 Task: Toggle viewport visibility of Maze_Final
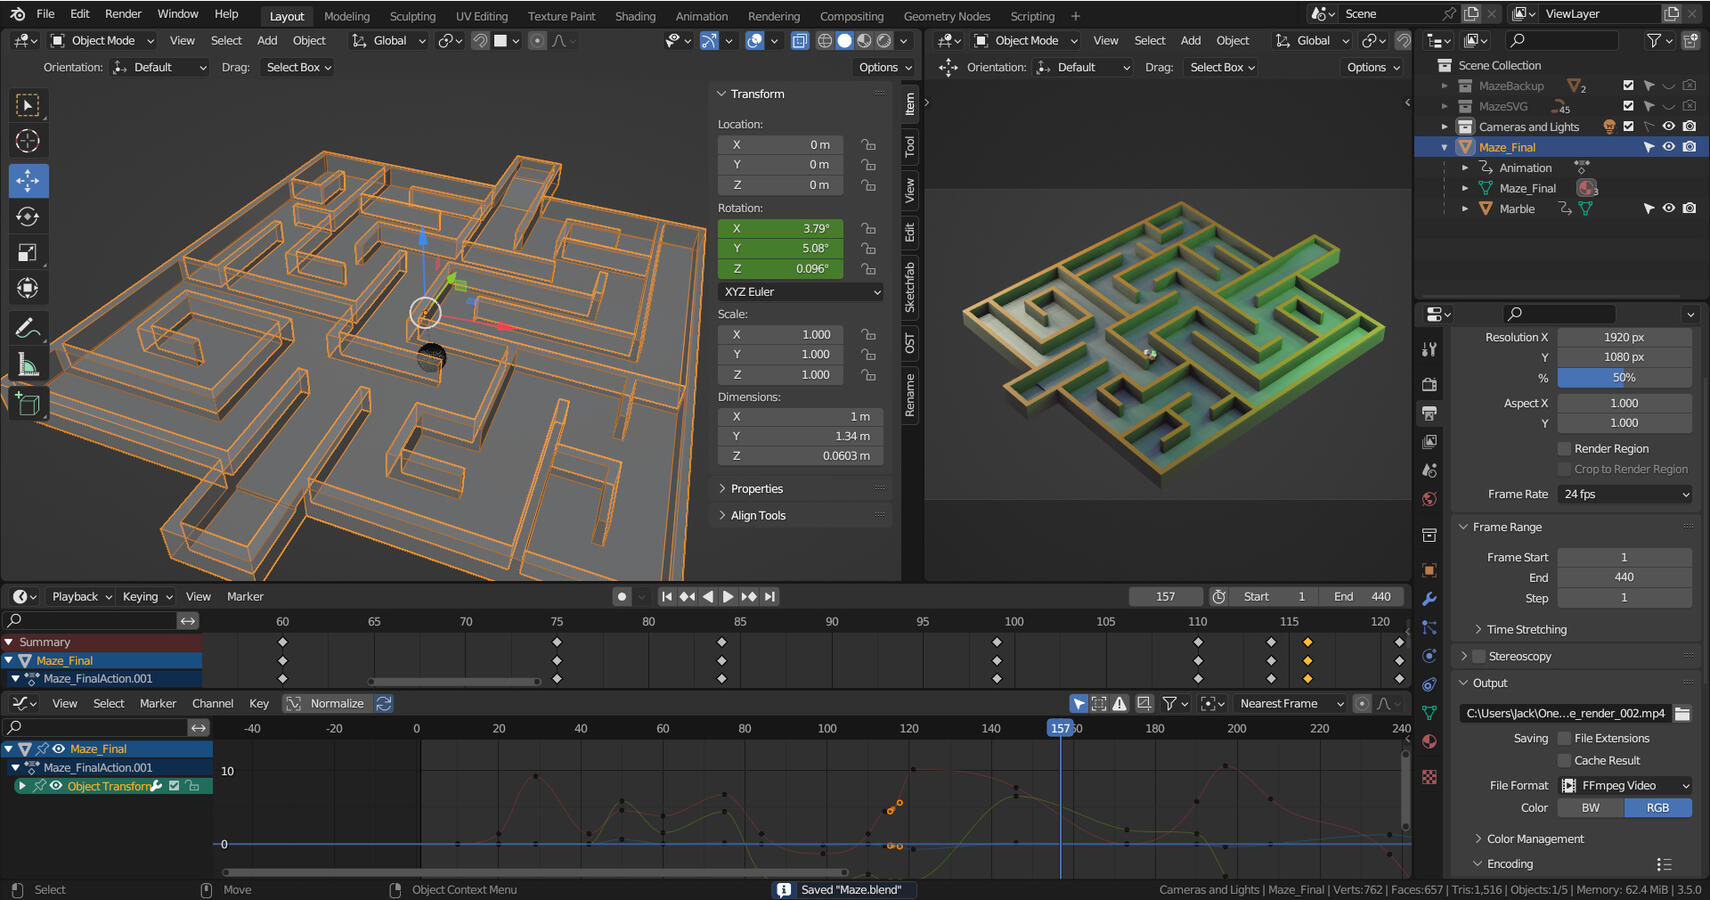[1667, 146]
